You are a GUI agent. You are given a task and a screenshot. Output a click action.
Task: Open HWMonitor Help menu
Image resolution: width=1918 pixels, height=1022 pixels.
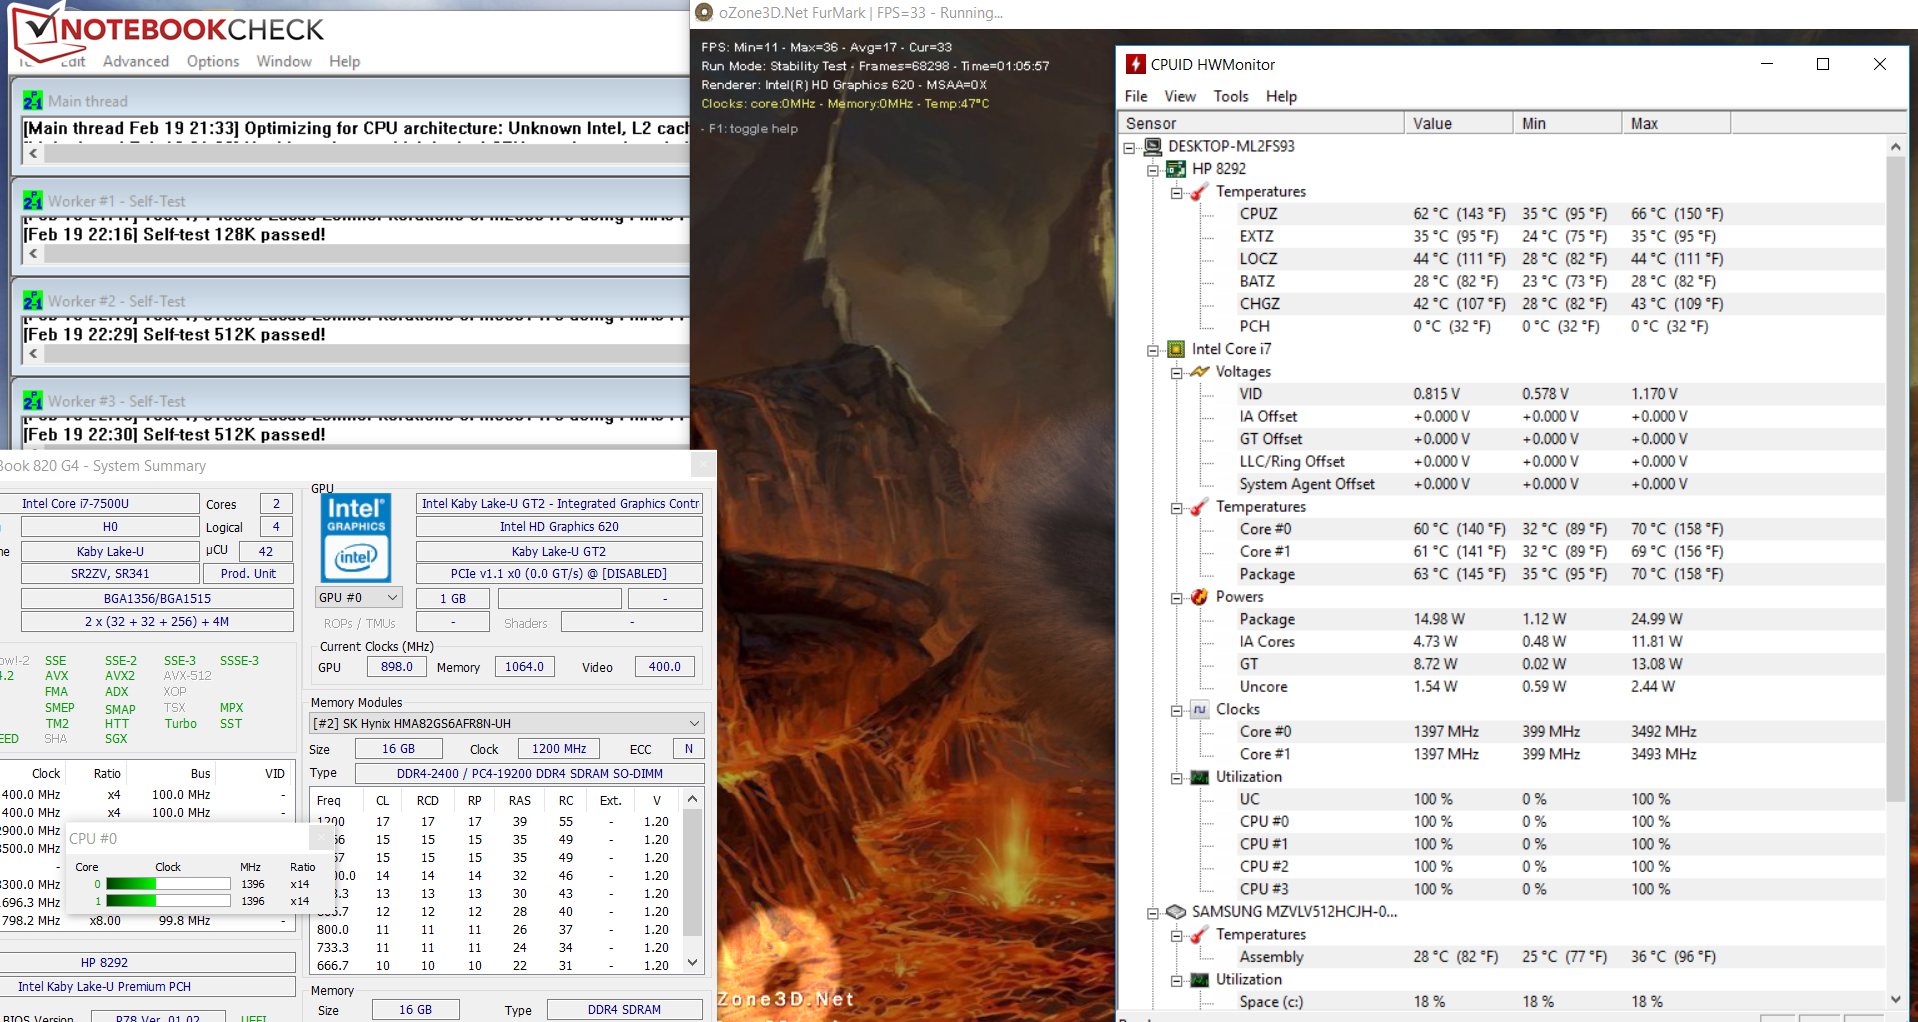pyautogui.click(x=1281, y=96)
